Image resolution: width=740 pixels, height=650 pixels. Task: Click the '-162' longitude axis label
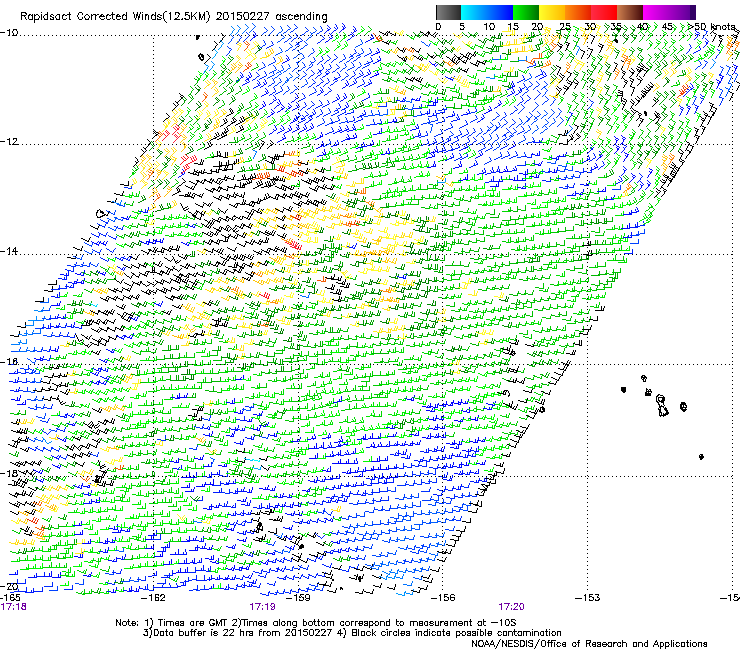(154, 598)
